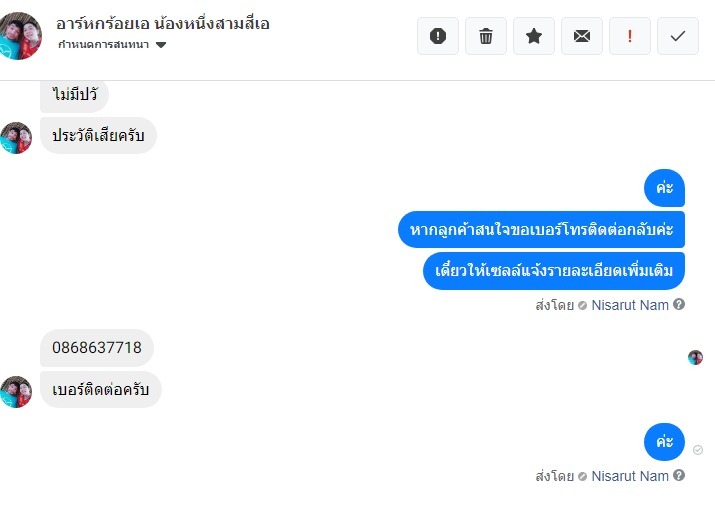This screenshot has width=715, height=512.
Task: Click avatar next to ประวัติเสียครับ message
Action: [16, 138]
